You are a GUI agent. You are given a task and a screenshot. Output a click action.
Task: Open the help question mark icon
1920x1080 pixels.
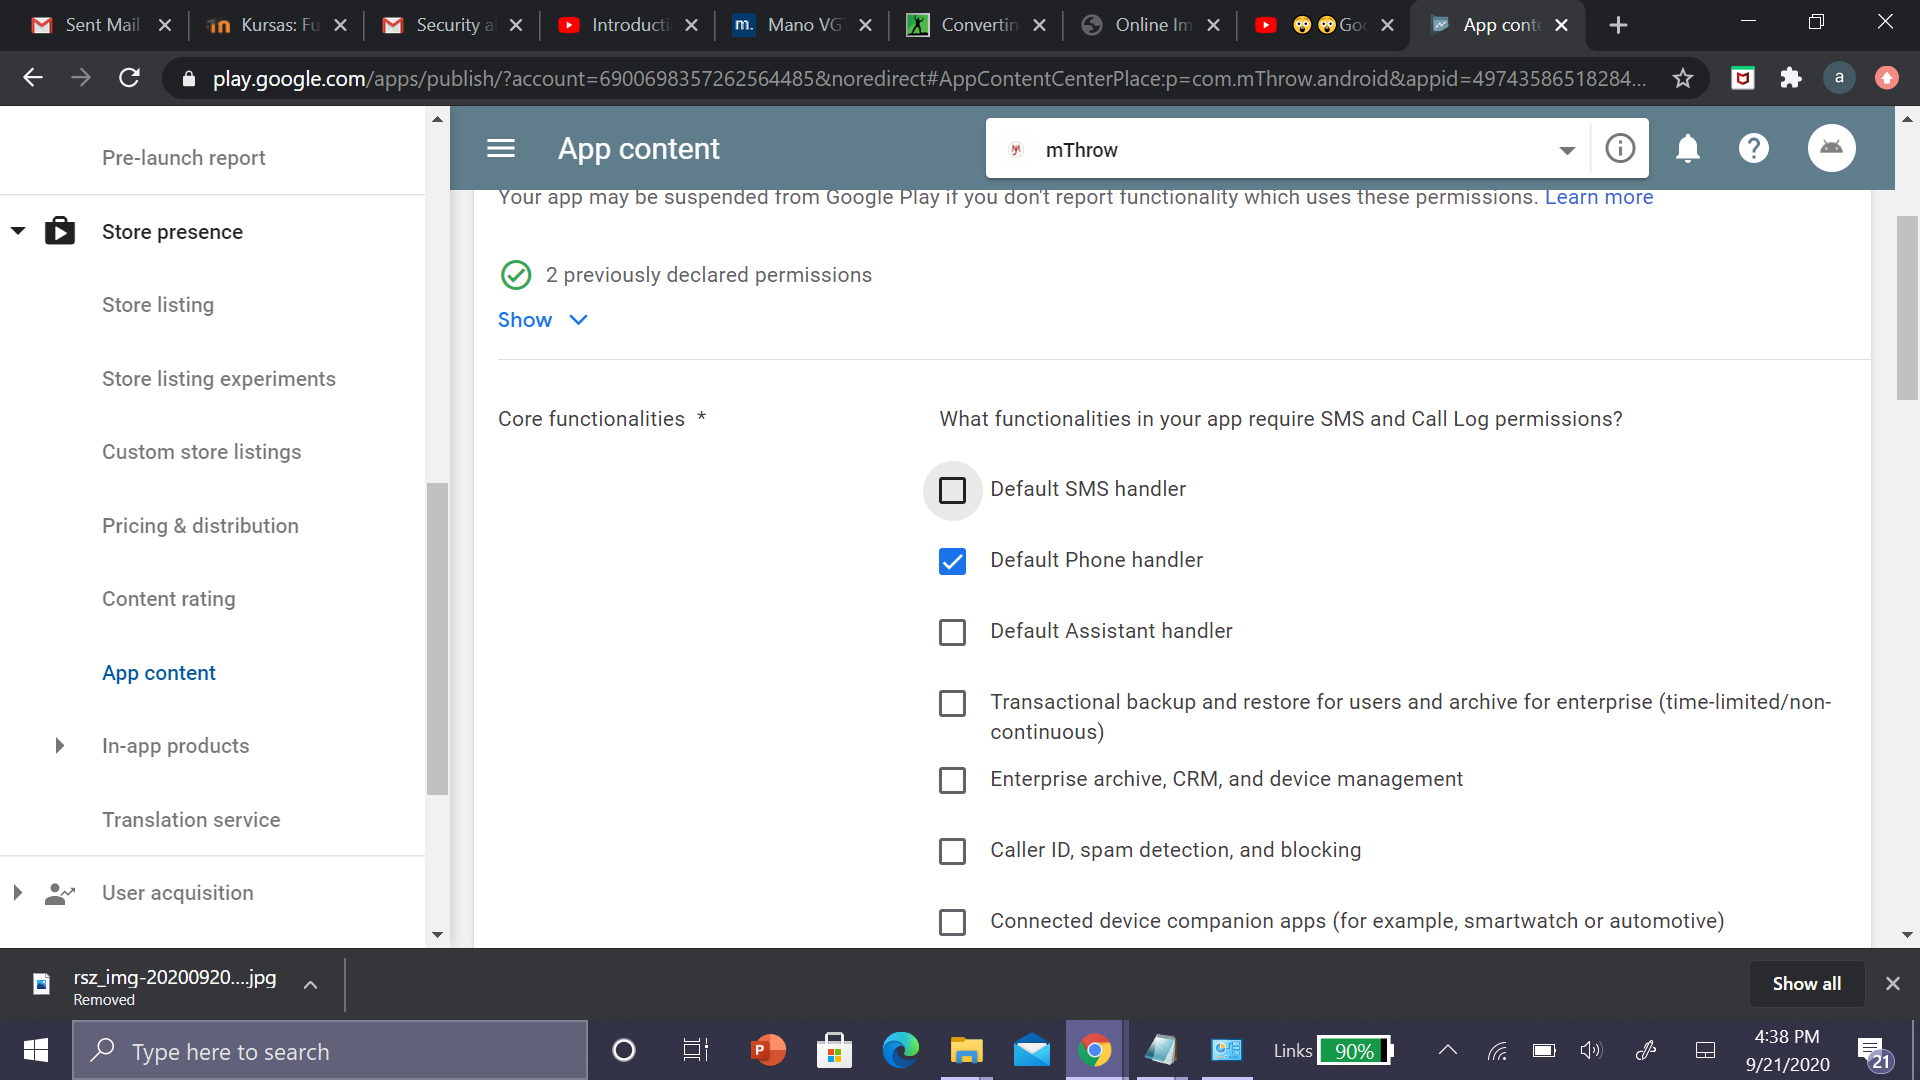pos(1753,149)
